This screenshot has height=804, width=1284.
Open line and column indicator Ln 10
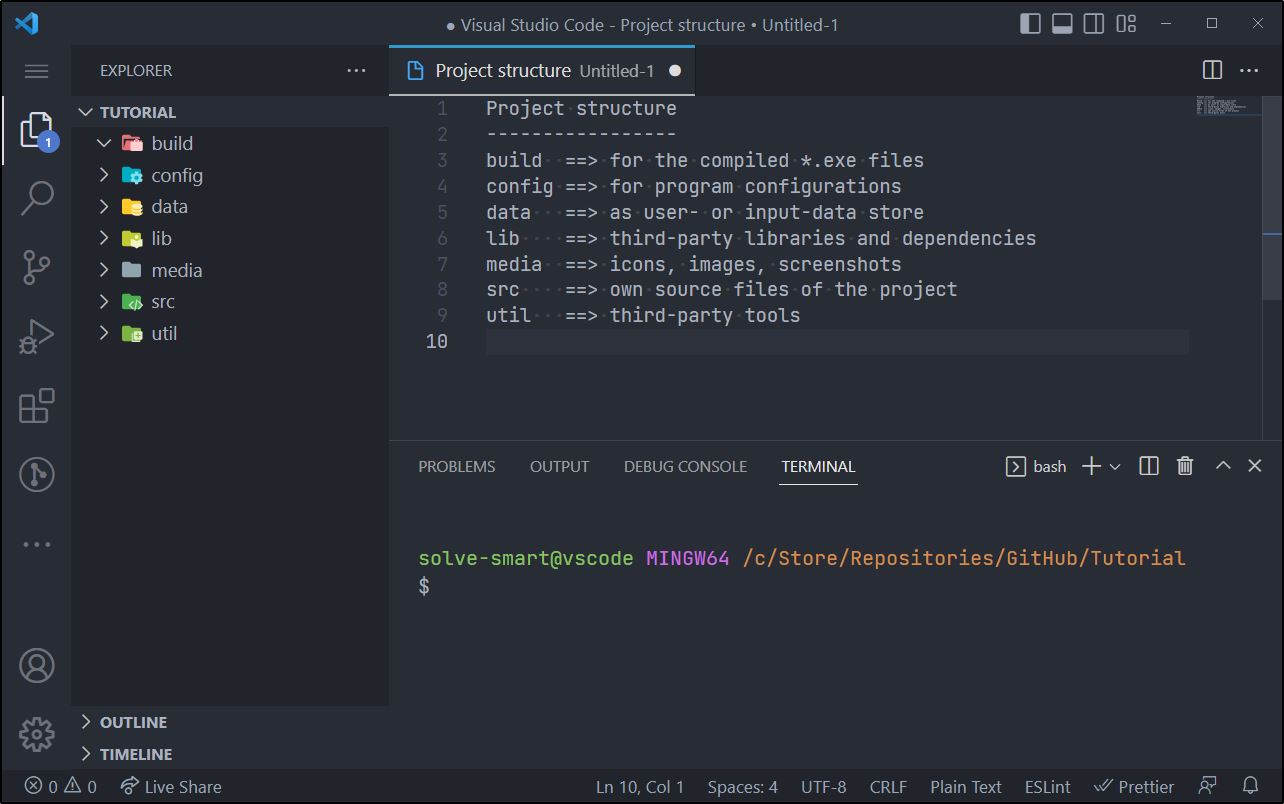tap(640, 786)
